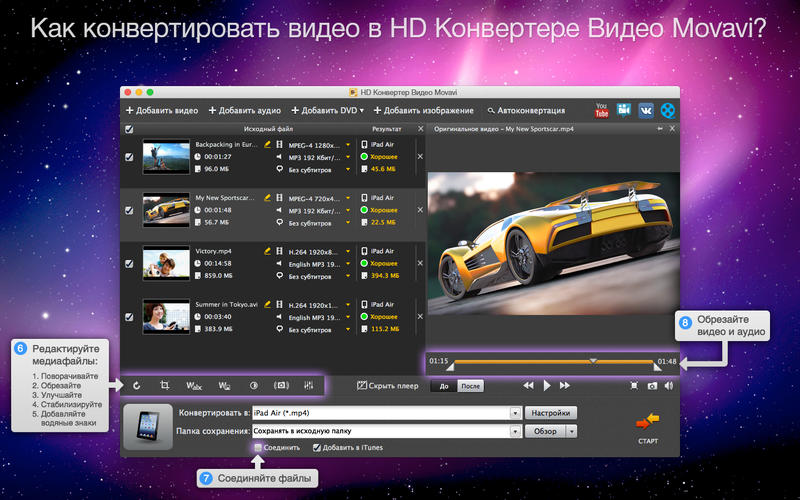This screenshot has width=800, height=500.
Task: Toggle the select-all files checkbox
Action: pyautogui.click(x=129, y=129)
